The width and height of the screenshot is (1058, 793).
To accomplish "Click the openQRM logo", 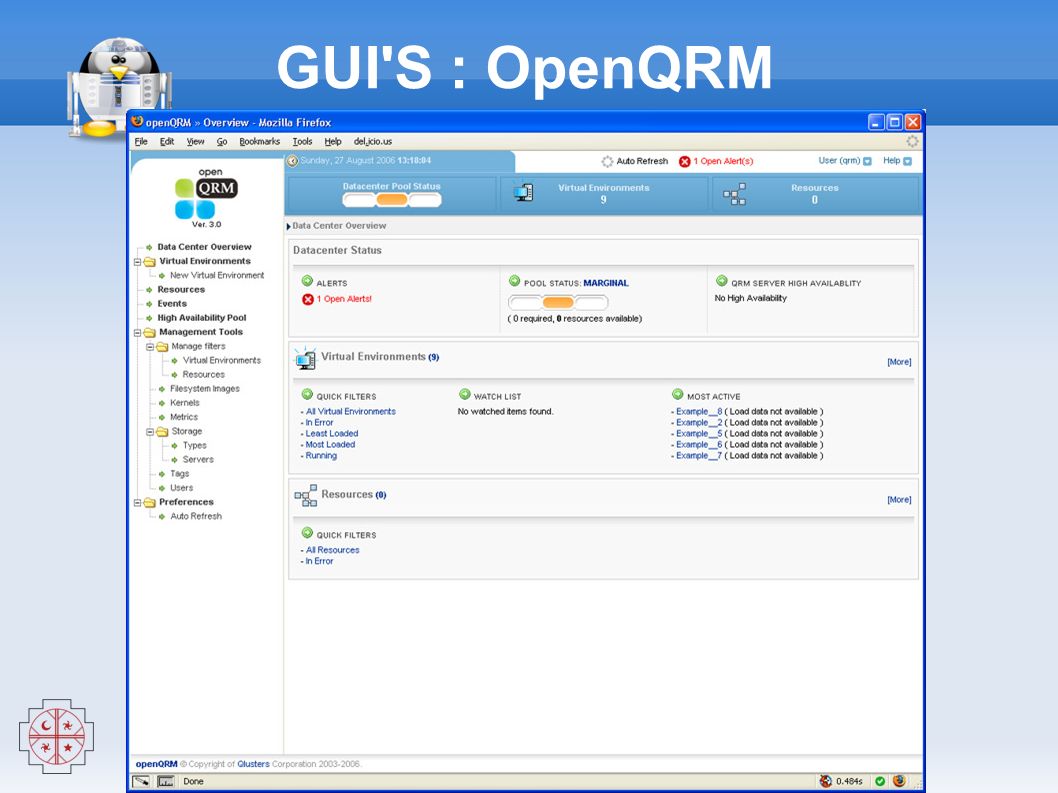I will [206, 198].
